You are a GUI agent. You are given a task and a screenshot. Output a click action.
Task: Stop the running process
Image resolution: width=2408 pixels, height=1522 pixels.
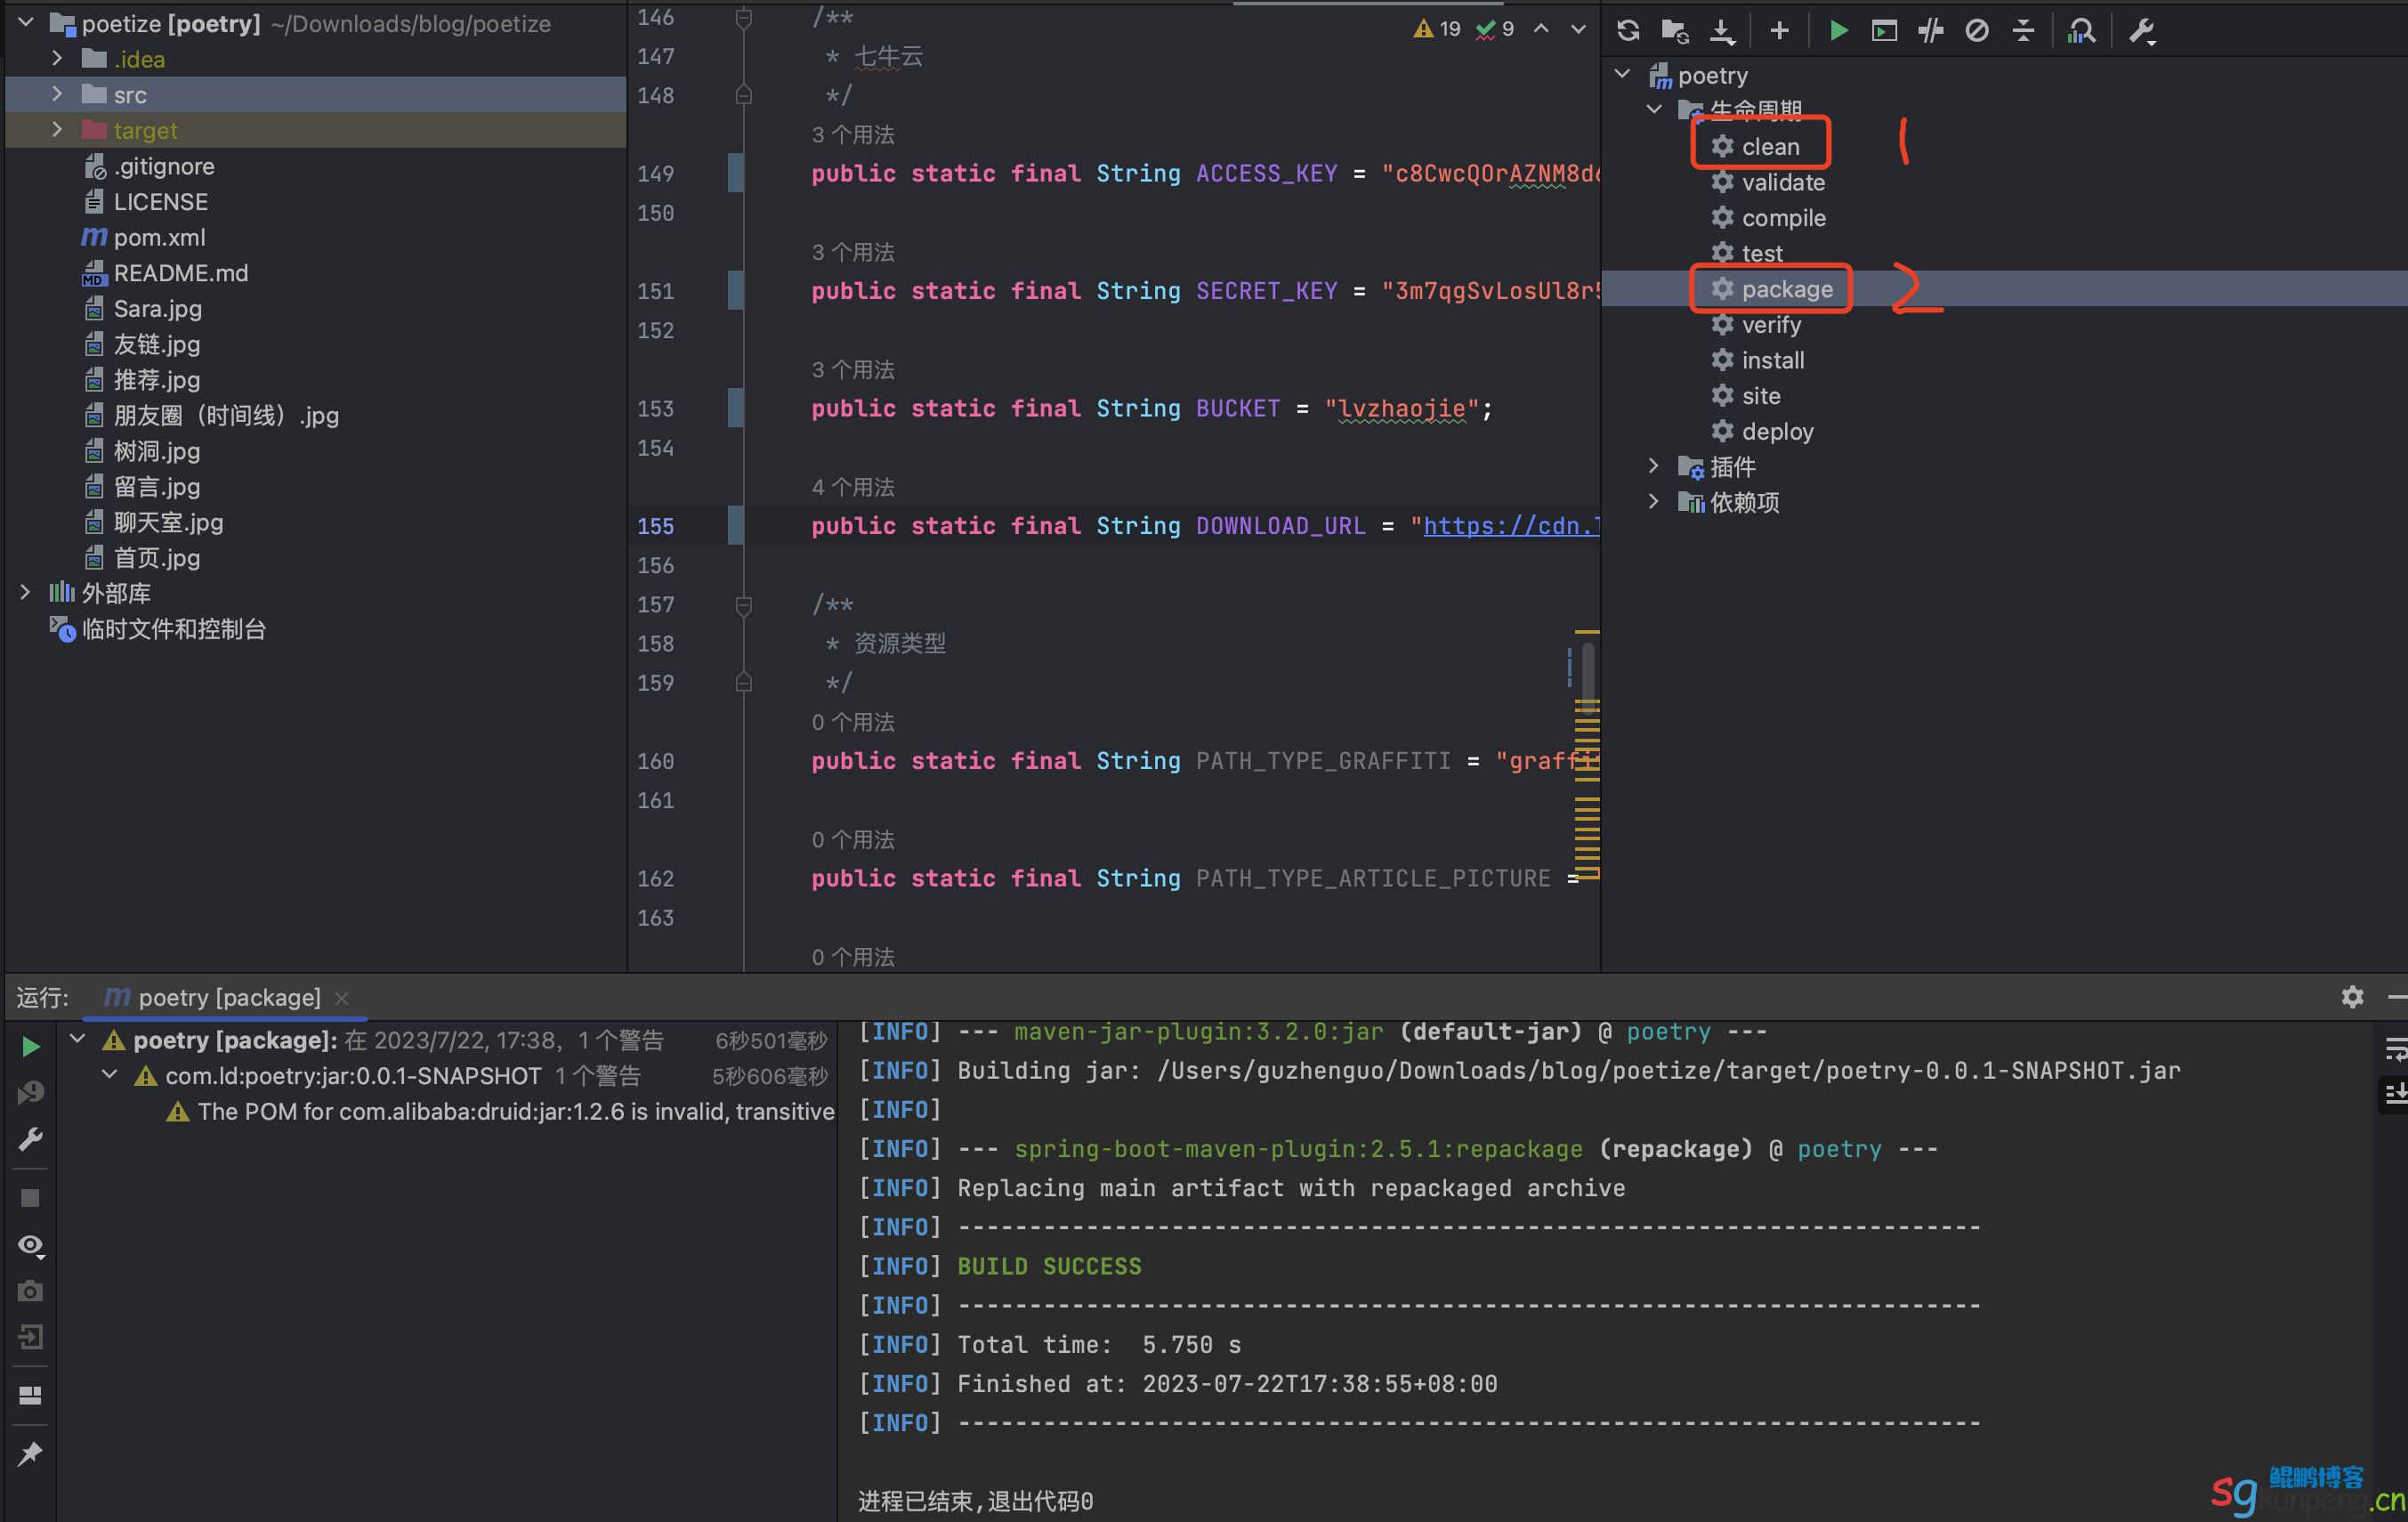[30, 1198]
